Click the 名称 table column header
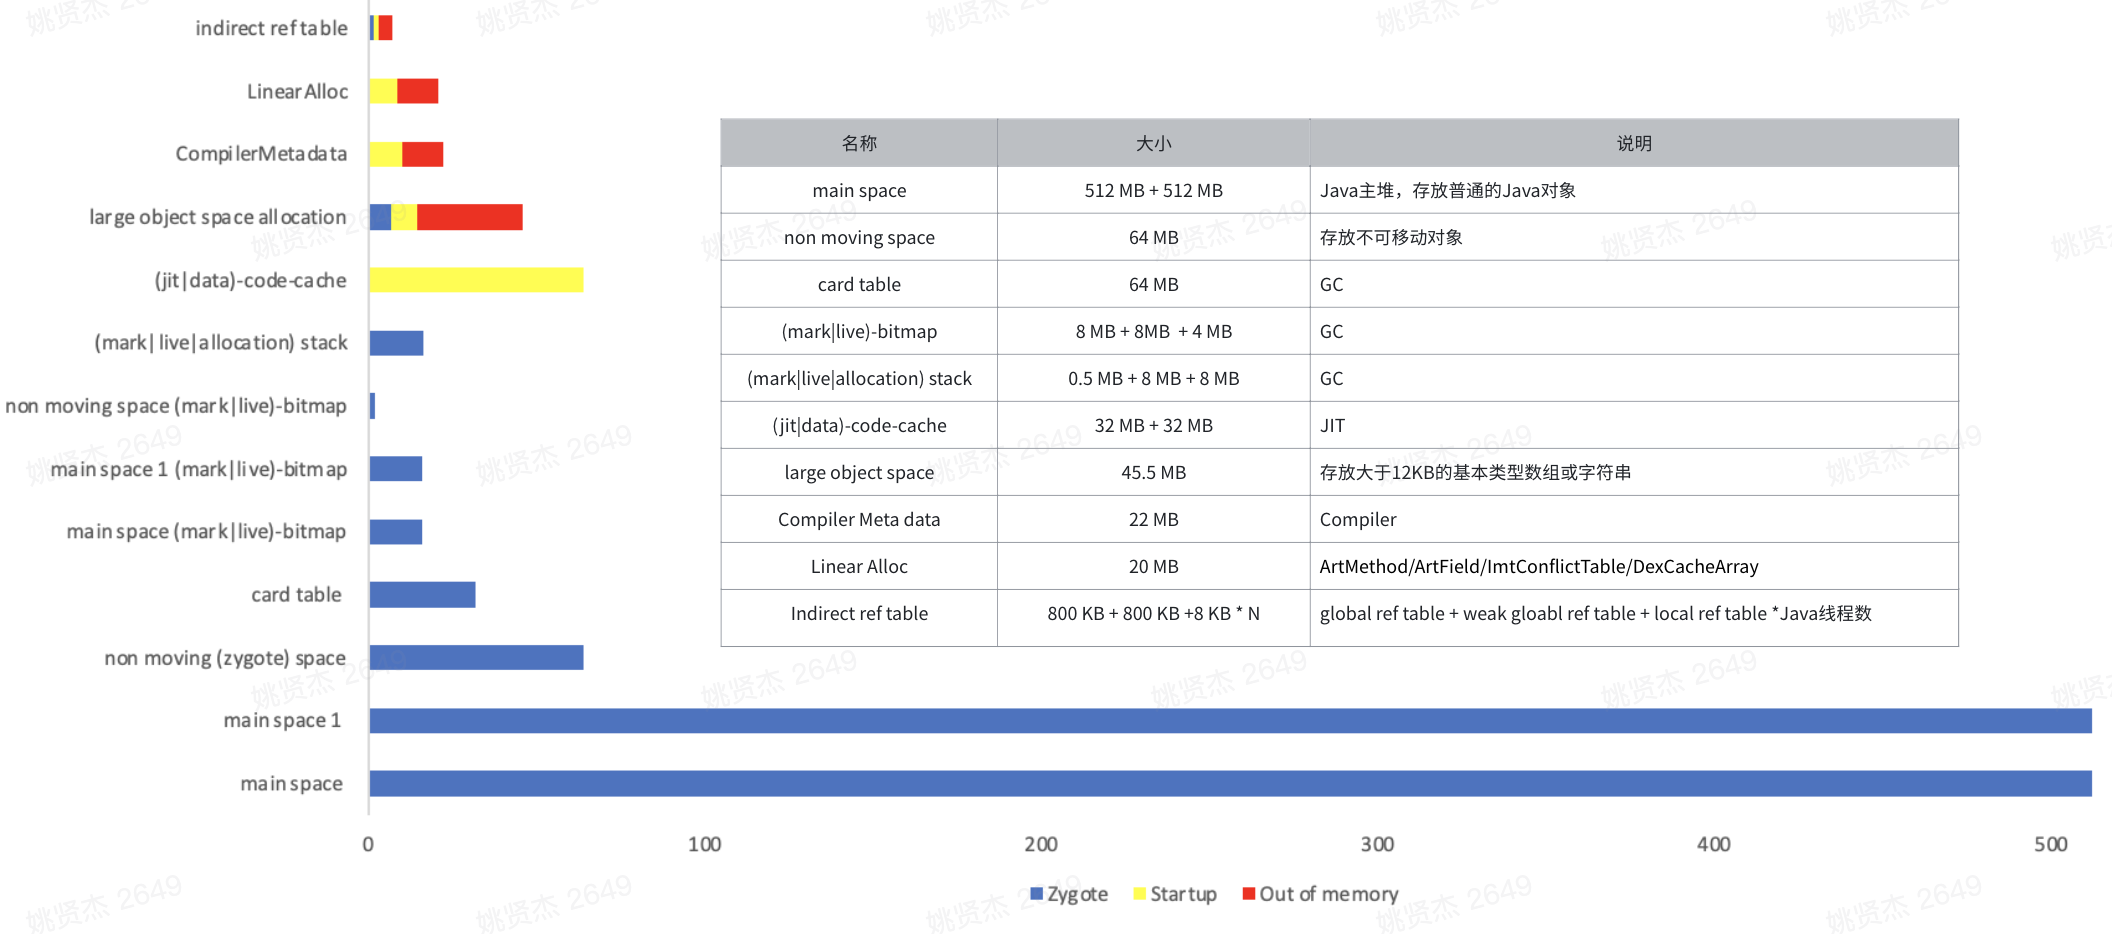The image size is (2112, 934). click(x=859, y=143)
